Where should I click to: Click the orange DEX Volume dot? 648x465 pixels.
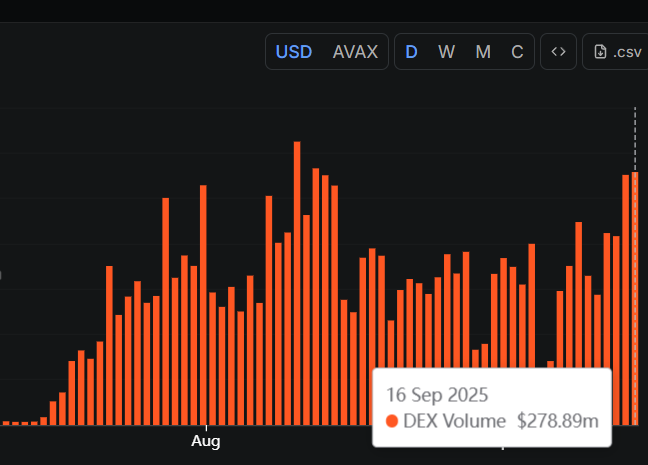pyautogui.click(x=392, y=421)
